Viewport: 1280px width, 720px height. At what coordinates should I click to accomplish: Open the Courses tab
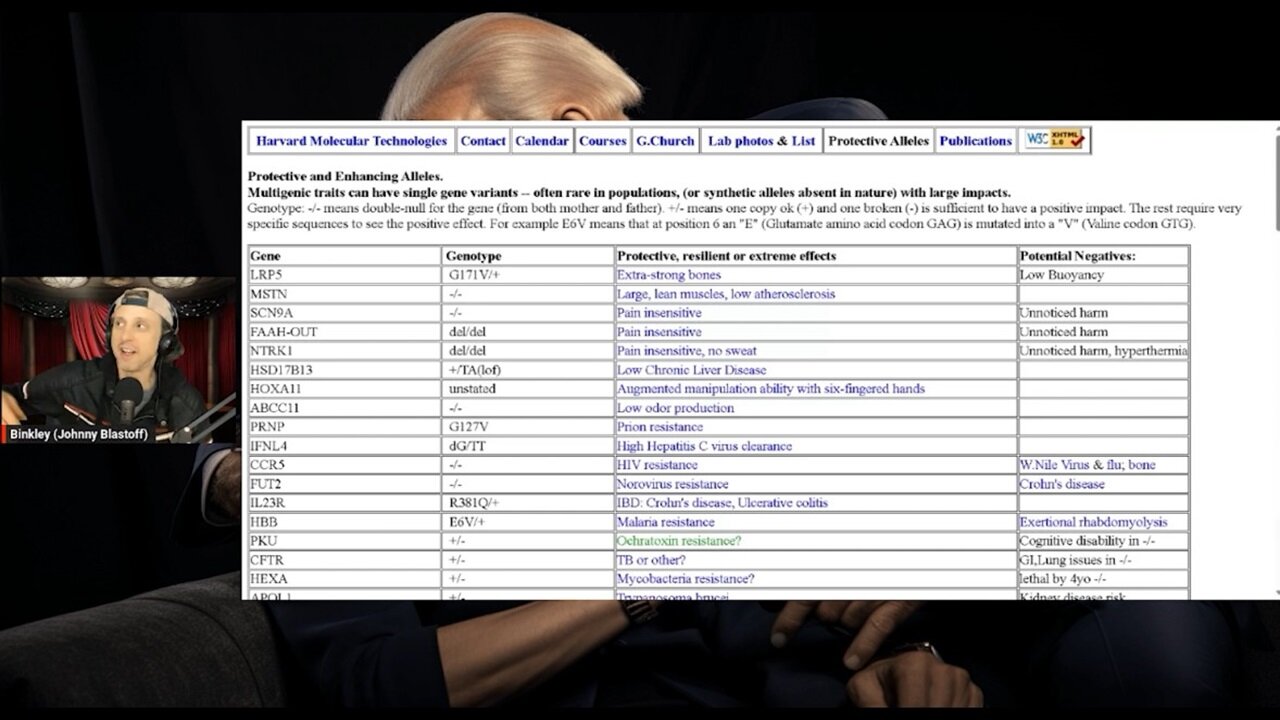603,141
